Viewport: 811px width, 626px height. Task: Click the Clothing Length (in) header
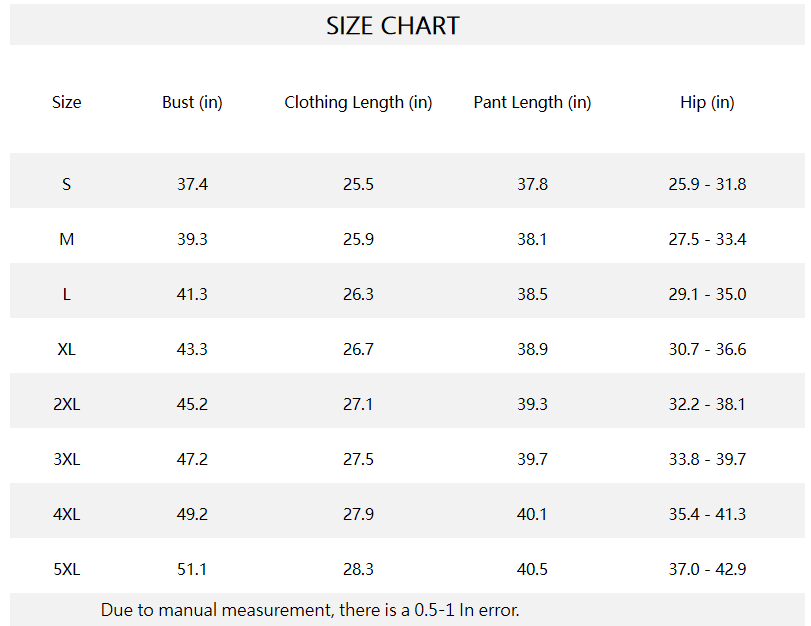pyautogui.click(x=358, y=102)
